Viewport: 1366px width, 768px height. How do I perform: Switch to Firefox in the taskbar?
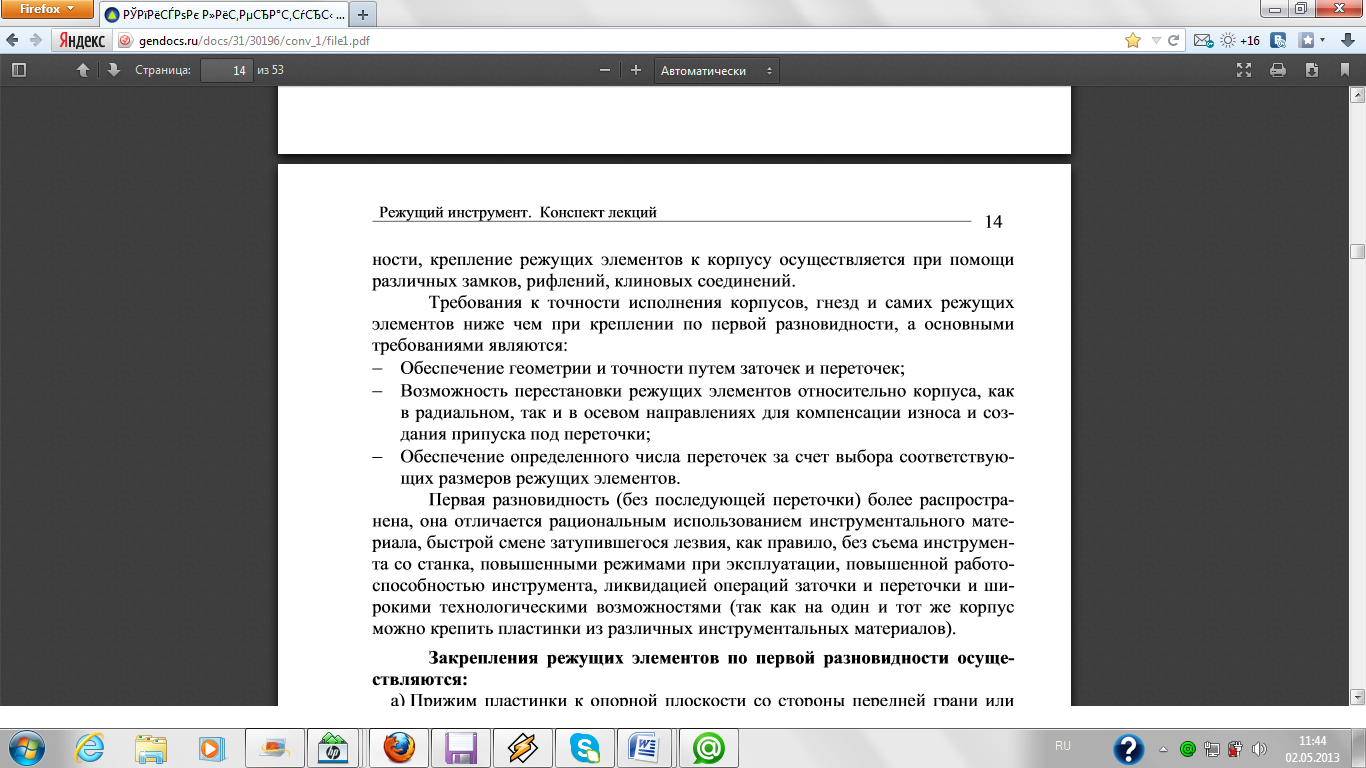click(399, 747)
